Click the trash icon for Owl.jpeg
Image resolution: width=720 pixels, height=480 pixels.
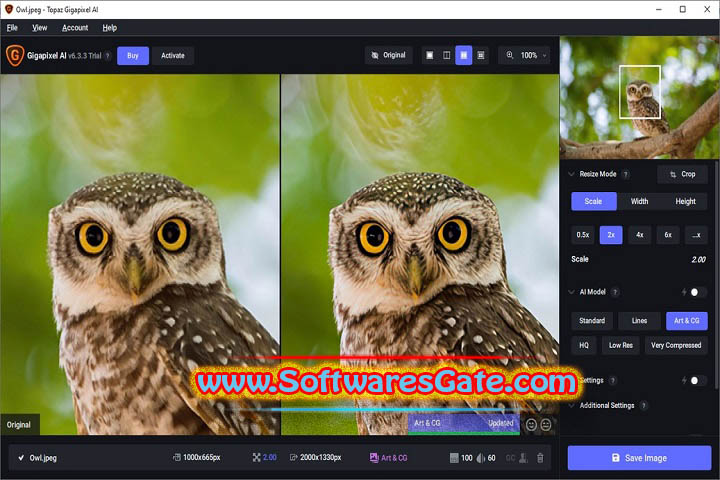(540, 458)
